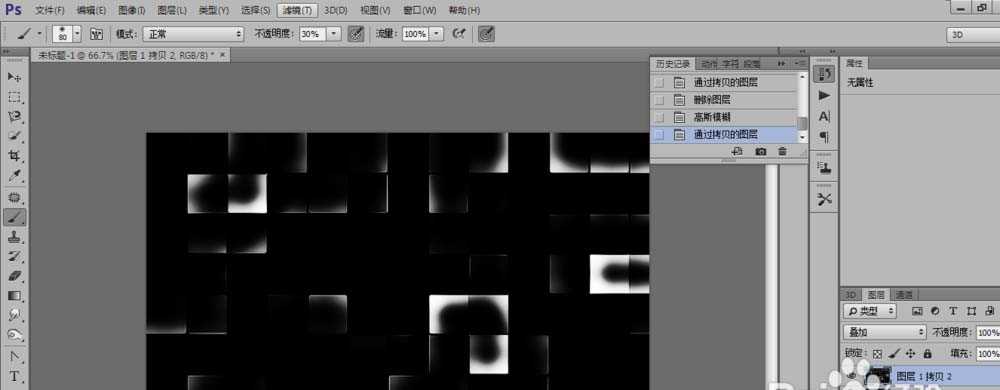Switch to the 通道 tab
This screenshot has height=390, width=1000.
tap(904, 295)
